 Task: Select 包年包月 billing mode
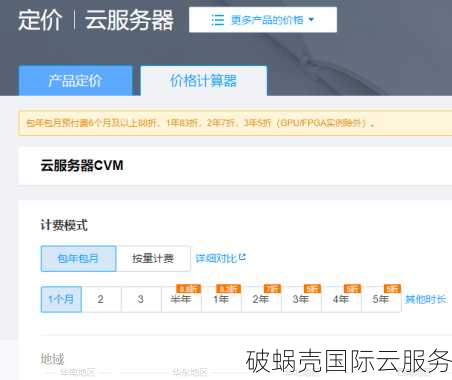(x=78, y=259)
